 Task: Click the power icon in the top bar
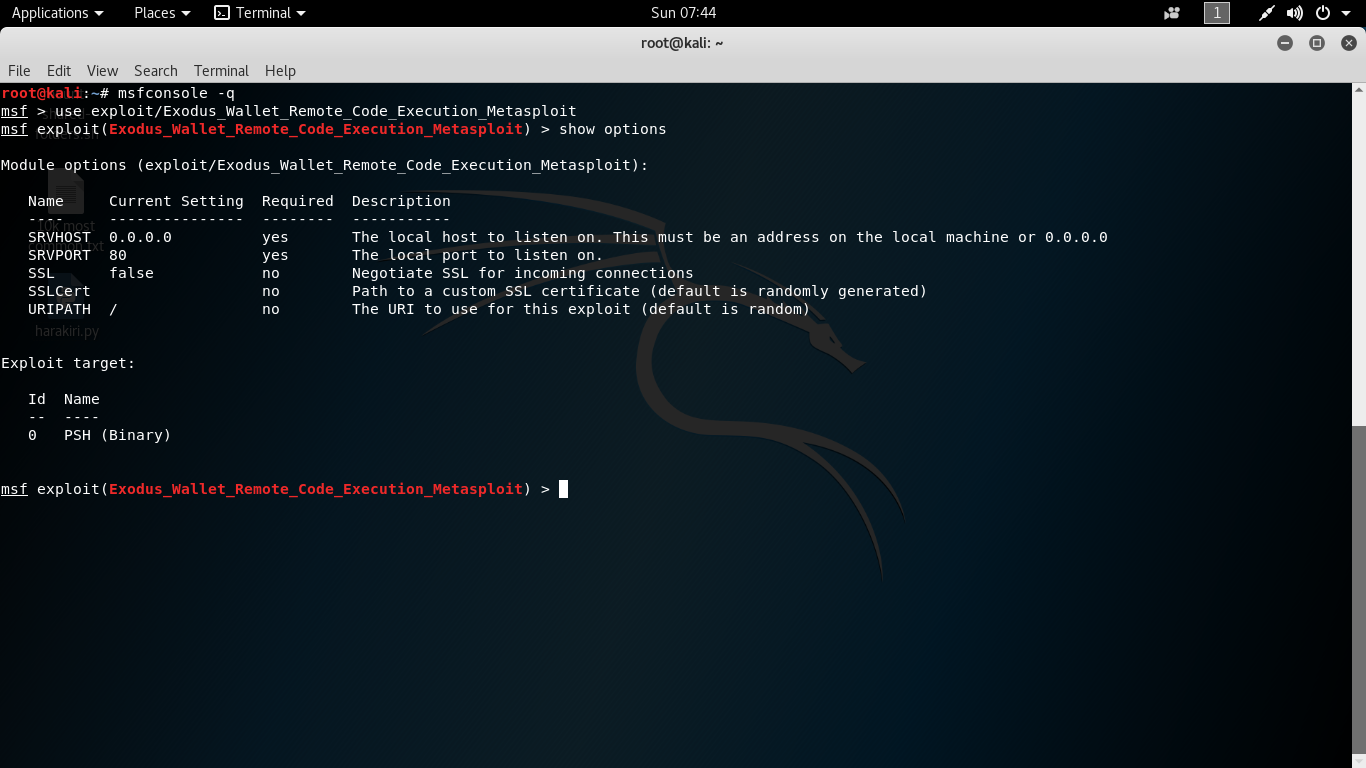(x=1323, y=13)
